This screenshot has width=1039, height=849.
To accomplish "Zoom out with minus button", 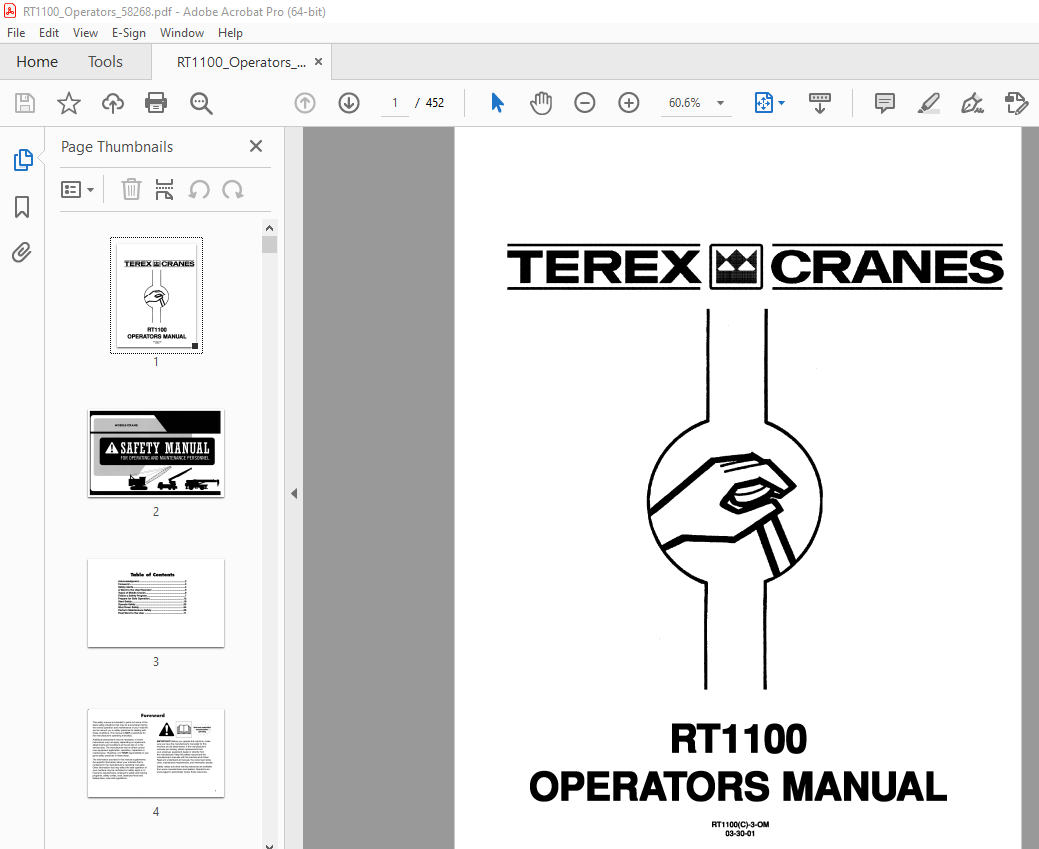I will [x=584, y=103].
